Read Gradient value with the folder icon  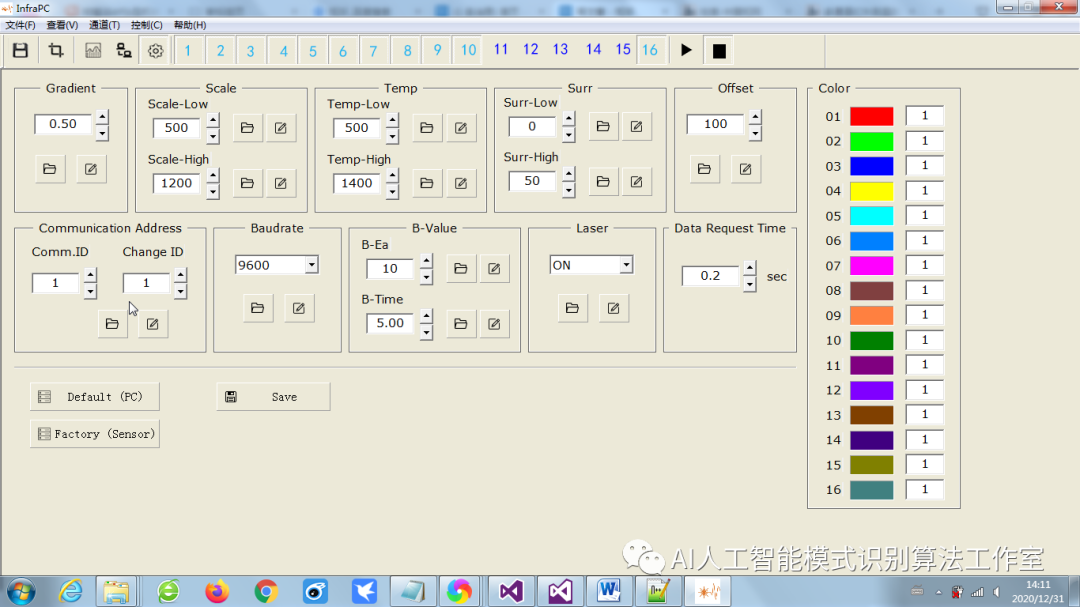pos(50,169)
